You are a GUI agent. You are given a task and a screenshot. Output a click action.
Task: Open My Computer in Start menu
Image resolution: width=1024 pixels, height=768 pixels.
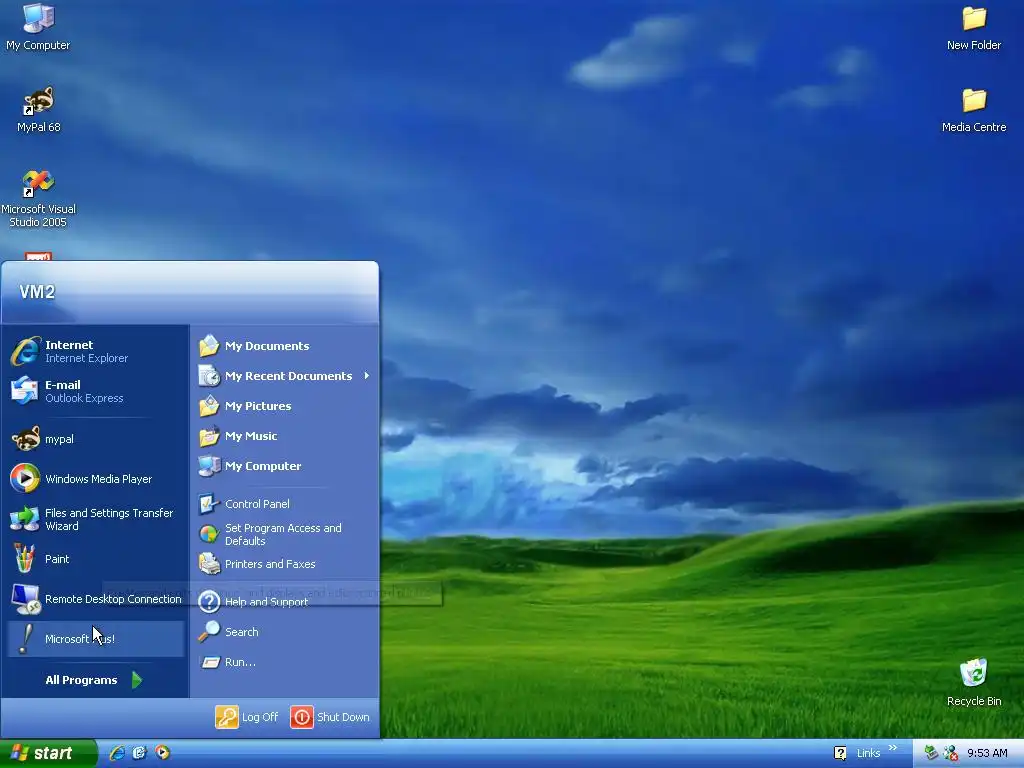click(285, 466)
